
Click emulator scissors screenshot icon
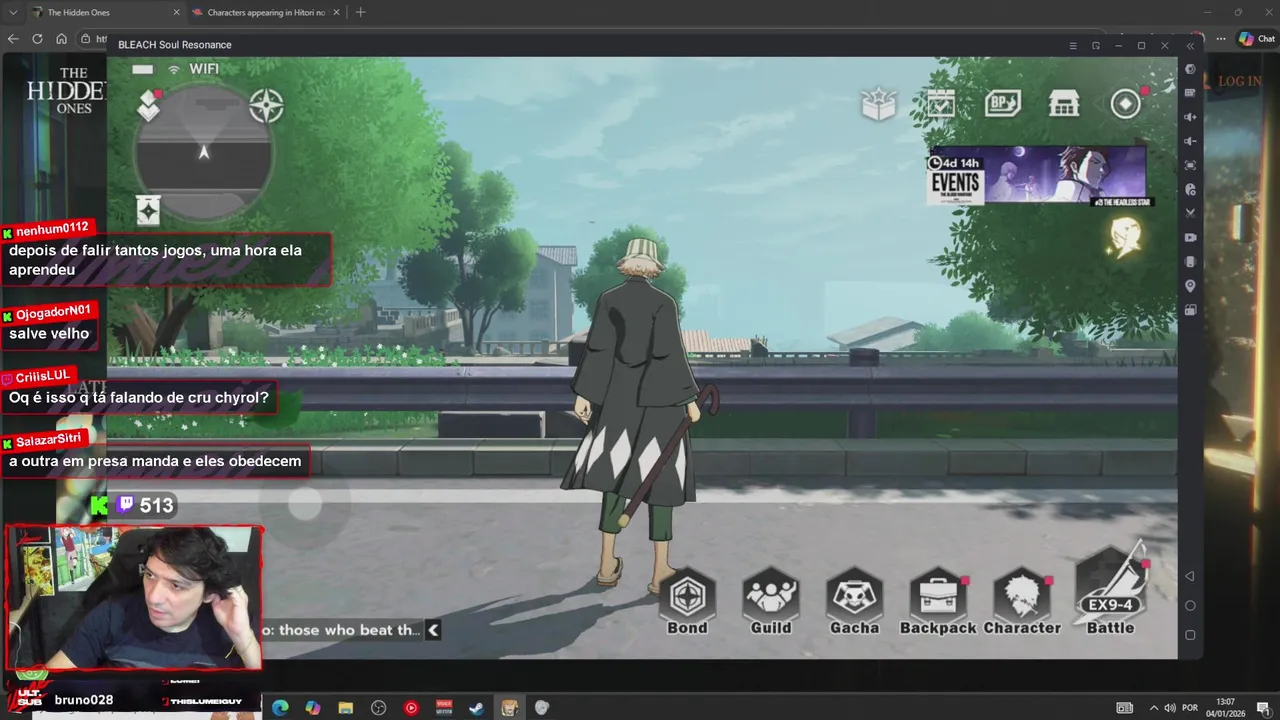coord(1190,213)
